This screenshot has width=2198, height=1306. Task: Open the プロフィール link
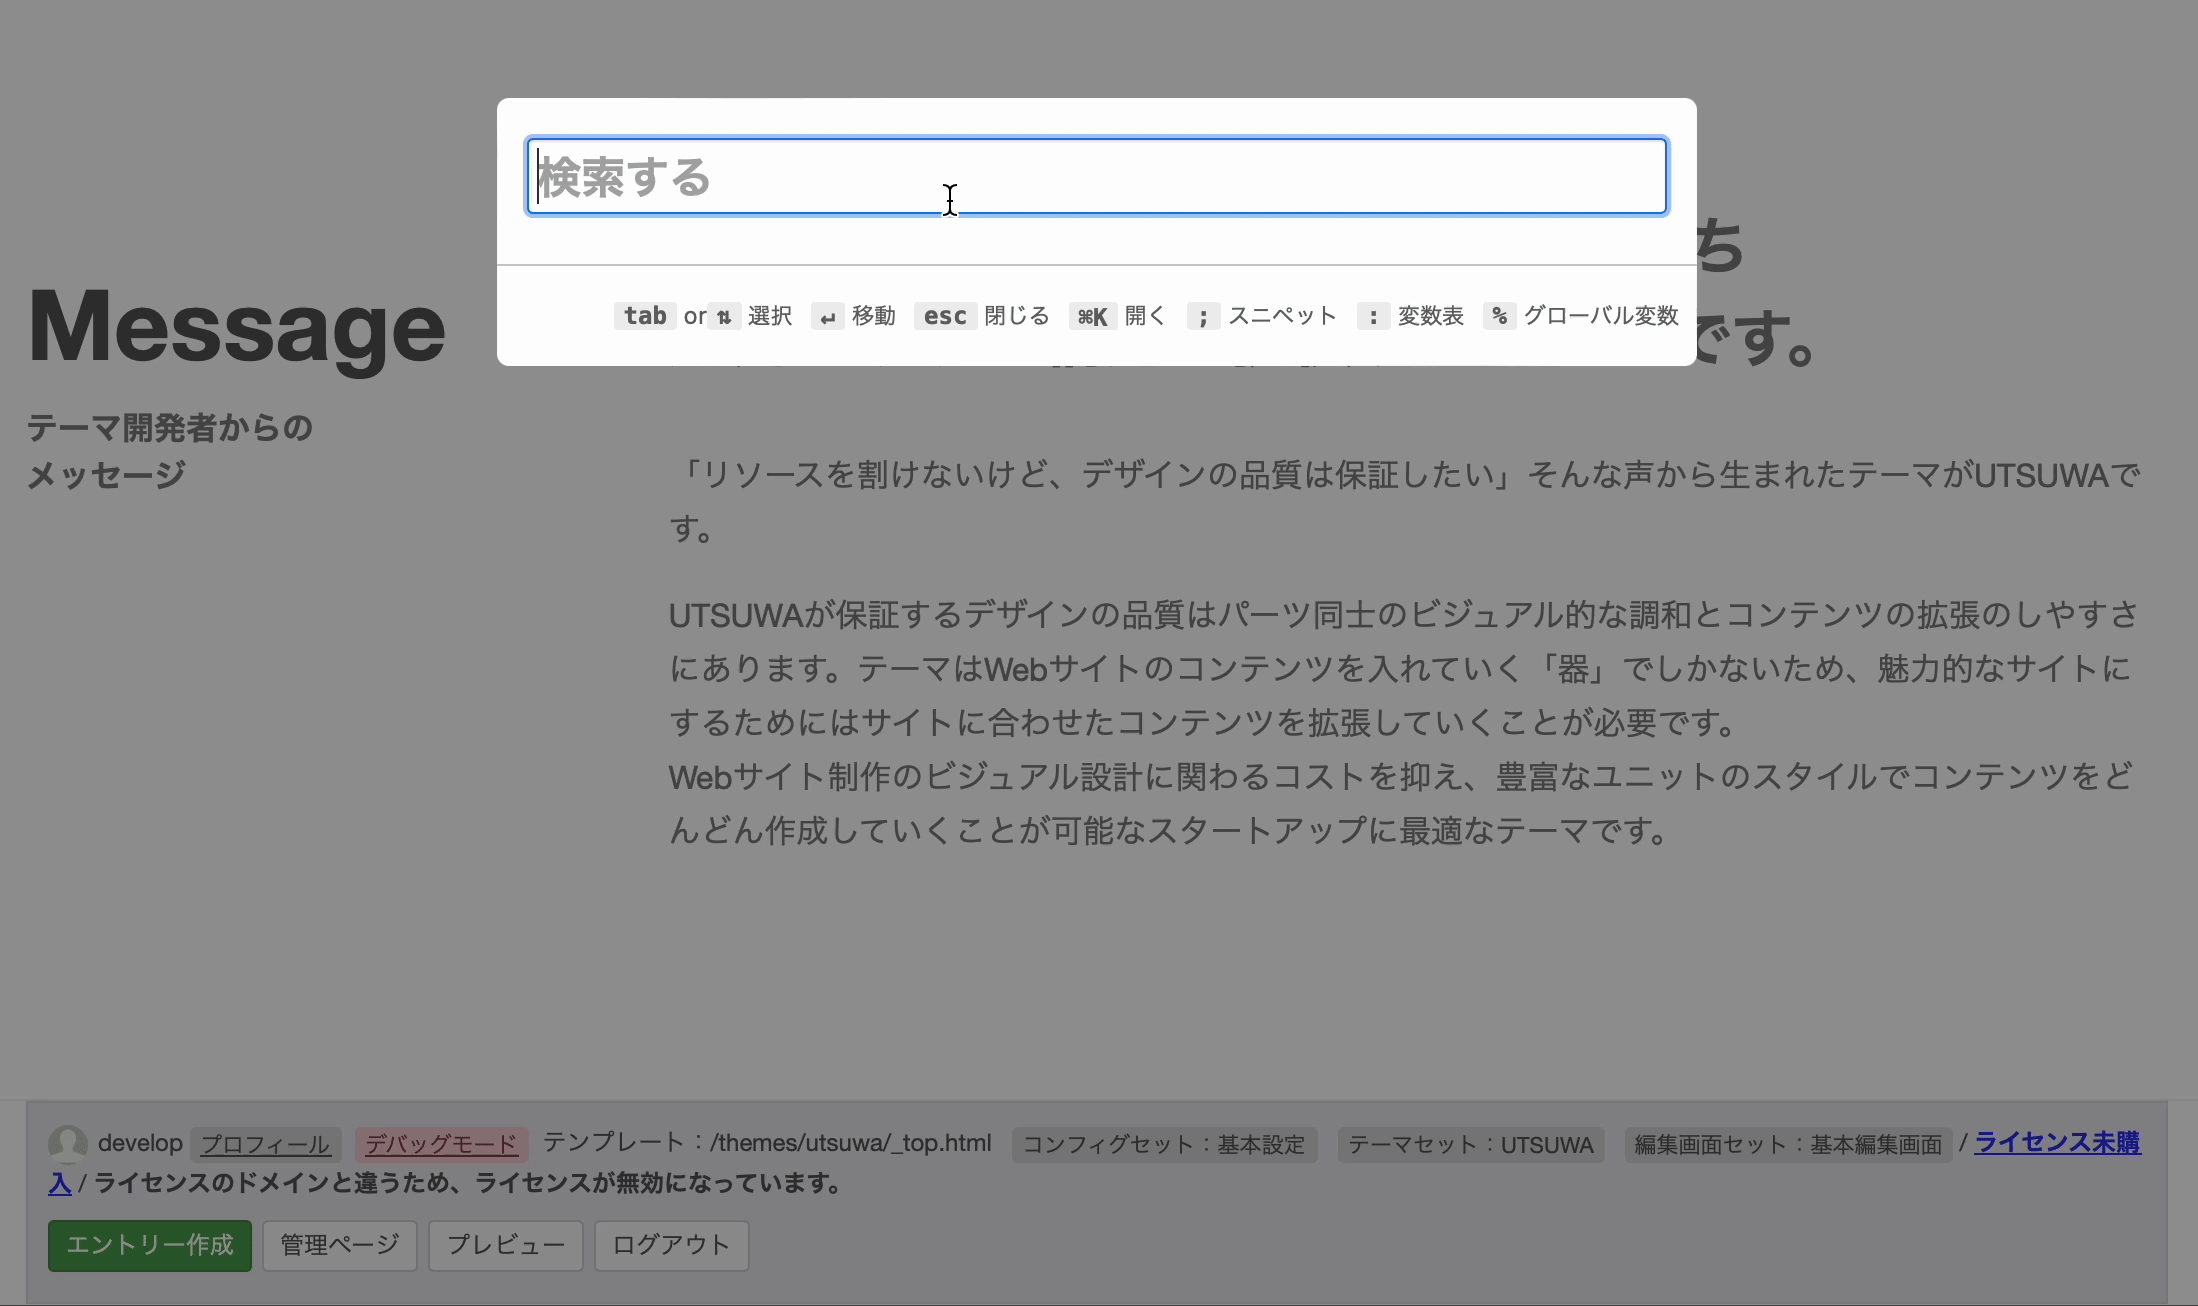coord(265,1144)
